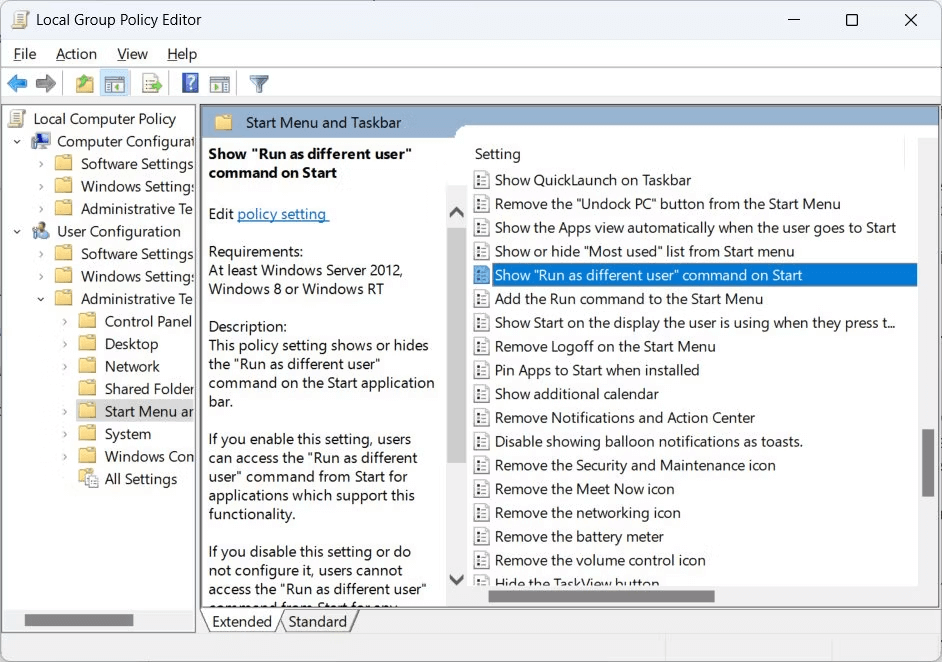Click the Back navigation arrow in the toolbar

16,83
